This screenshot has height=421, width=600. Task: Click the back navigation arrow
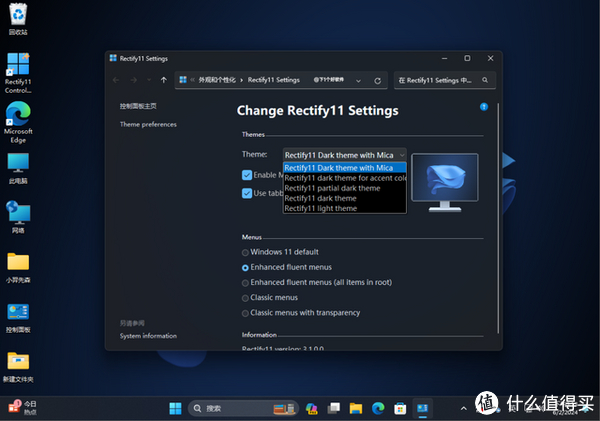116,80
